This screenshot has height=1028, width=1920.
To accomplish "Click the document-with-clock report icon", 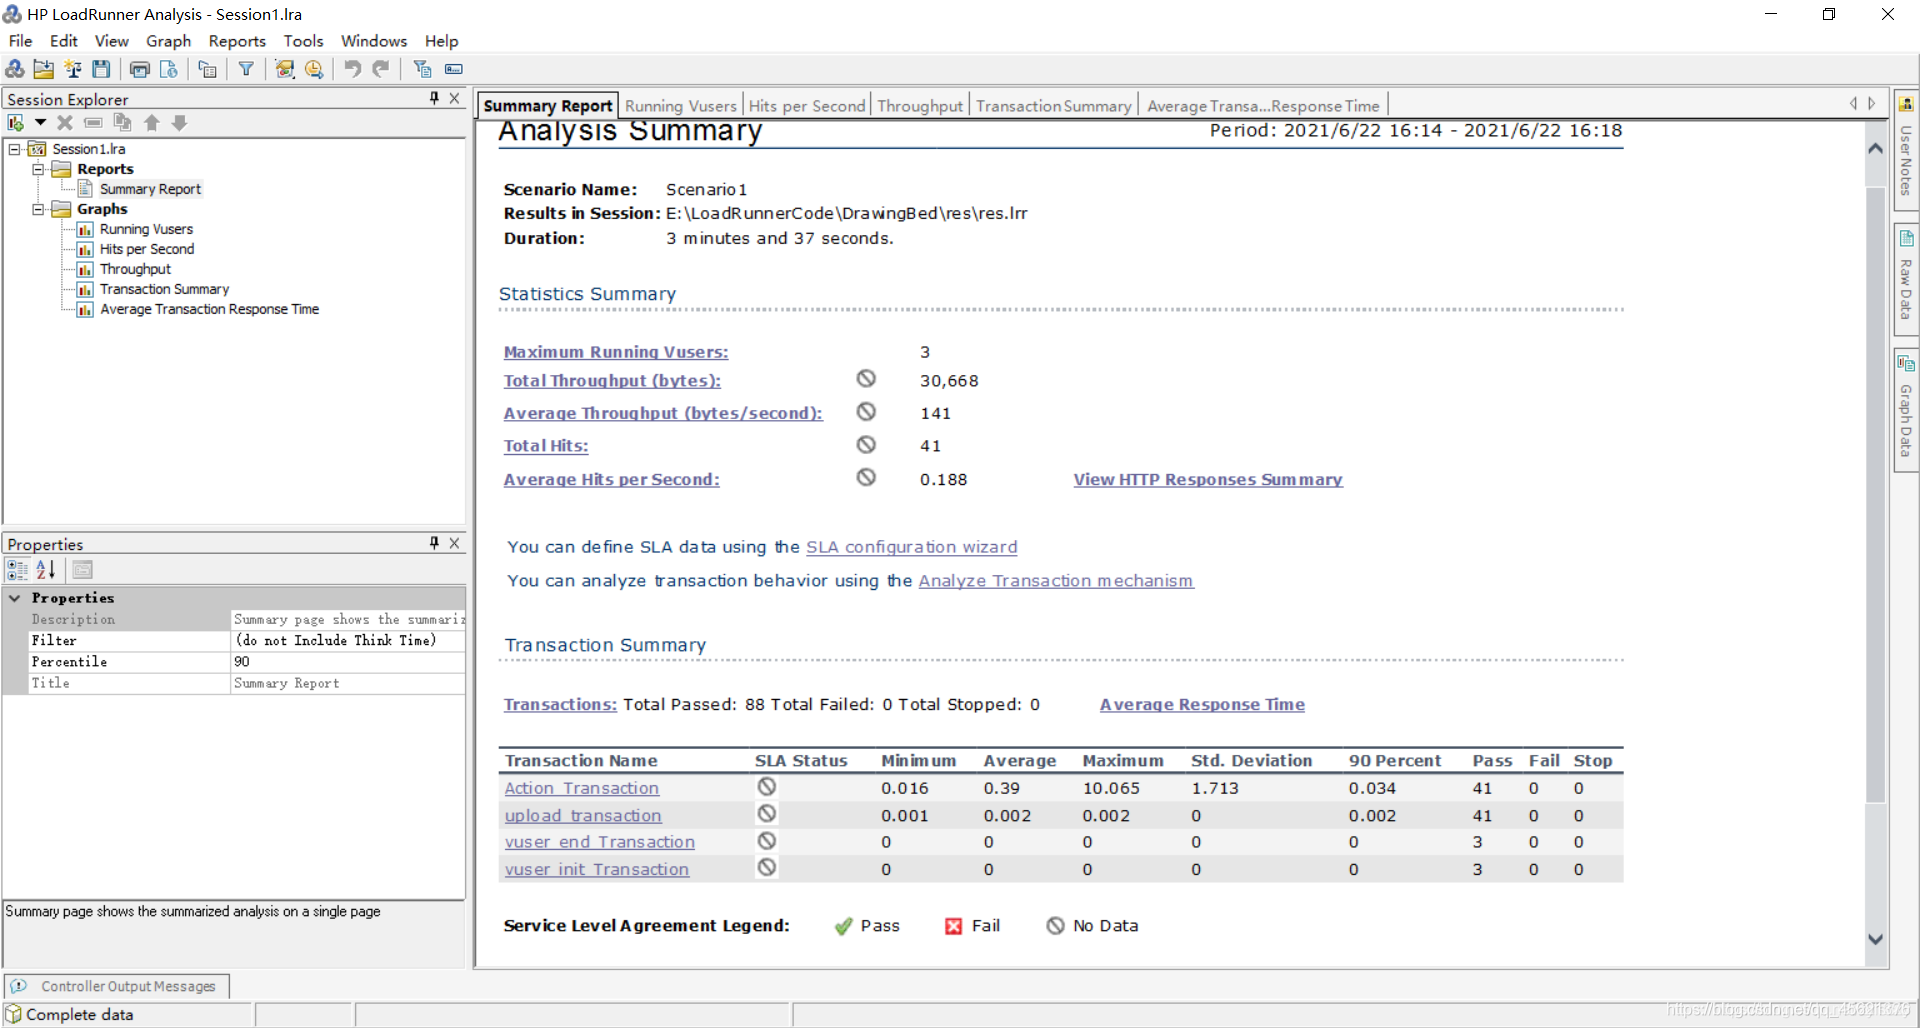I will pos(168,69).
